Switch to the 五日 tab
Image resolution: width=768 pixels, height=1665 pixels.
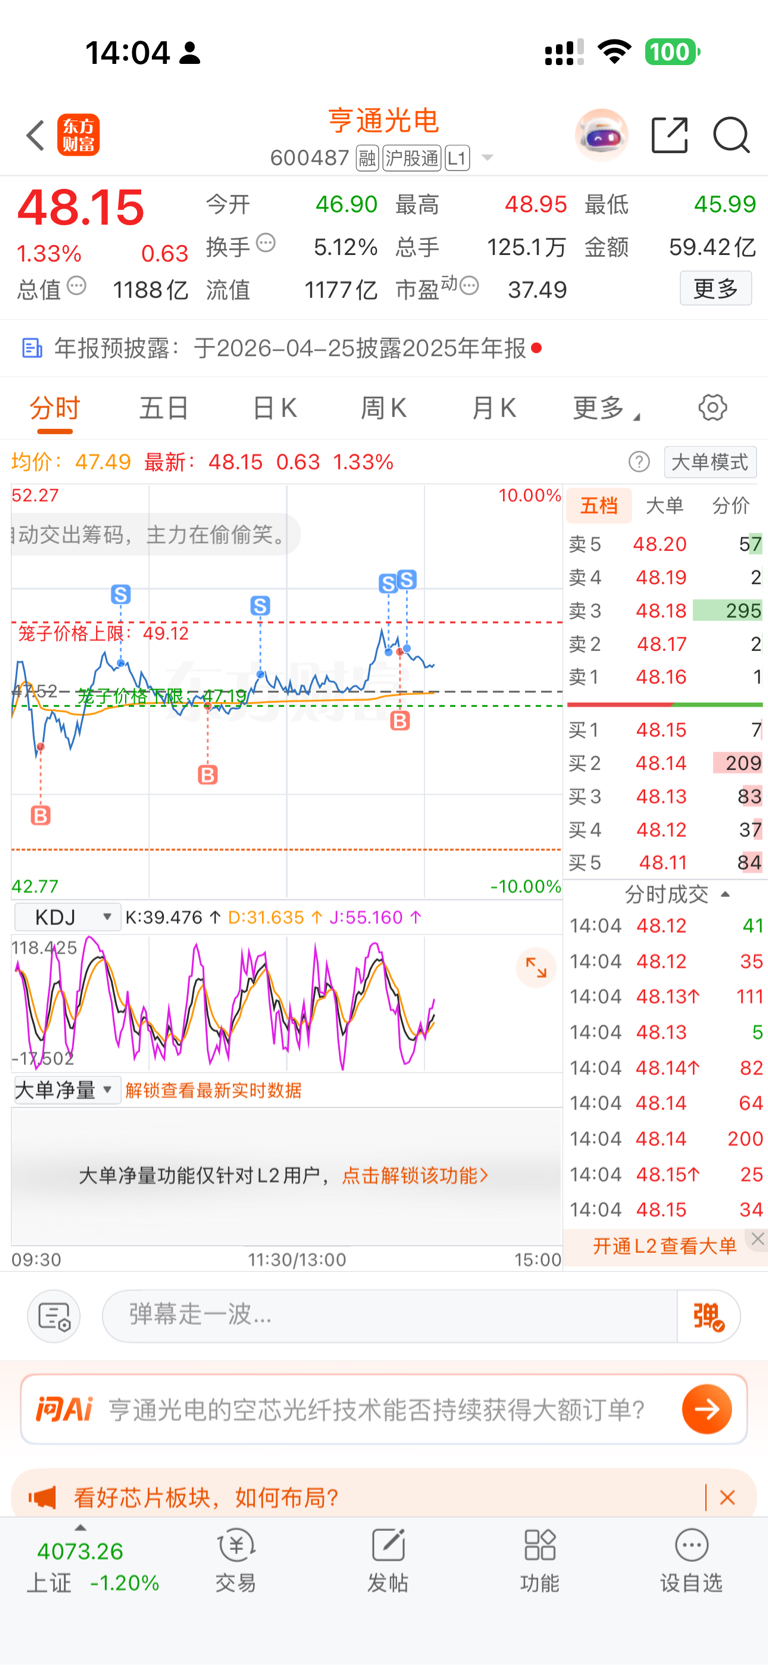[x=164, y=408]
